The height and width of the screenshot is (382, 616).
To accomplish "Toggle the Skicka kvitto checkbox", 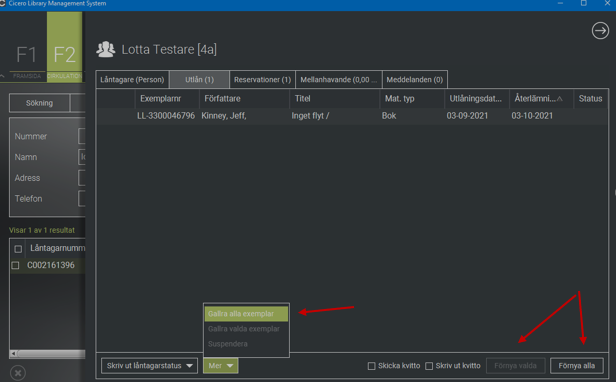I will pos(371,366).
